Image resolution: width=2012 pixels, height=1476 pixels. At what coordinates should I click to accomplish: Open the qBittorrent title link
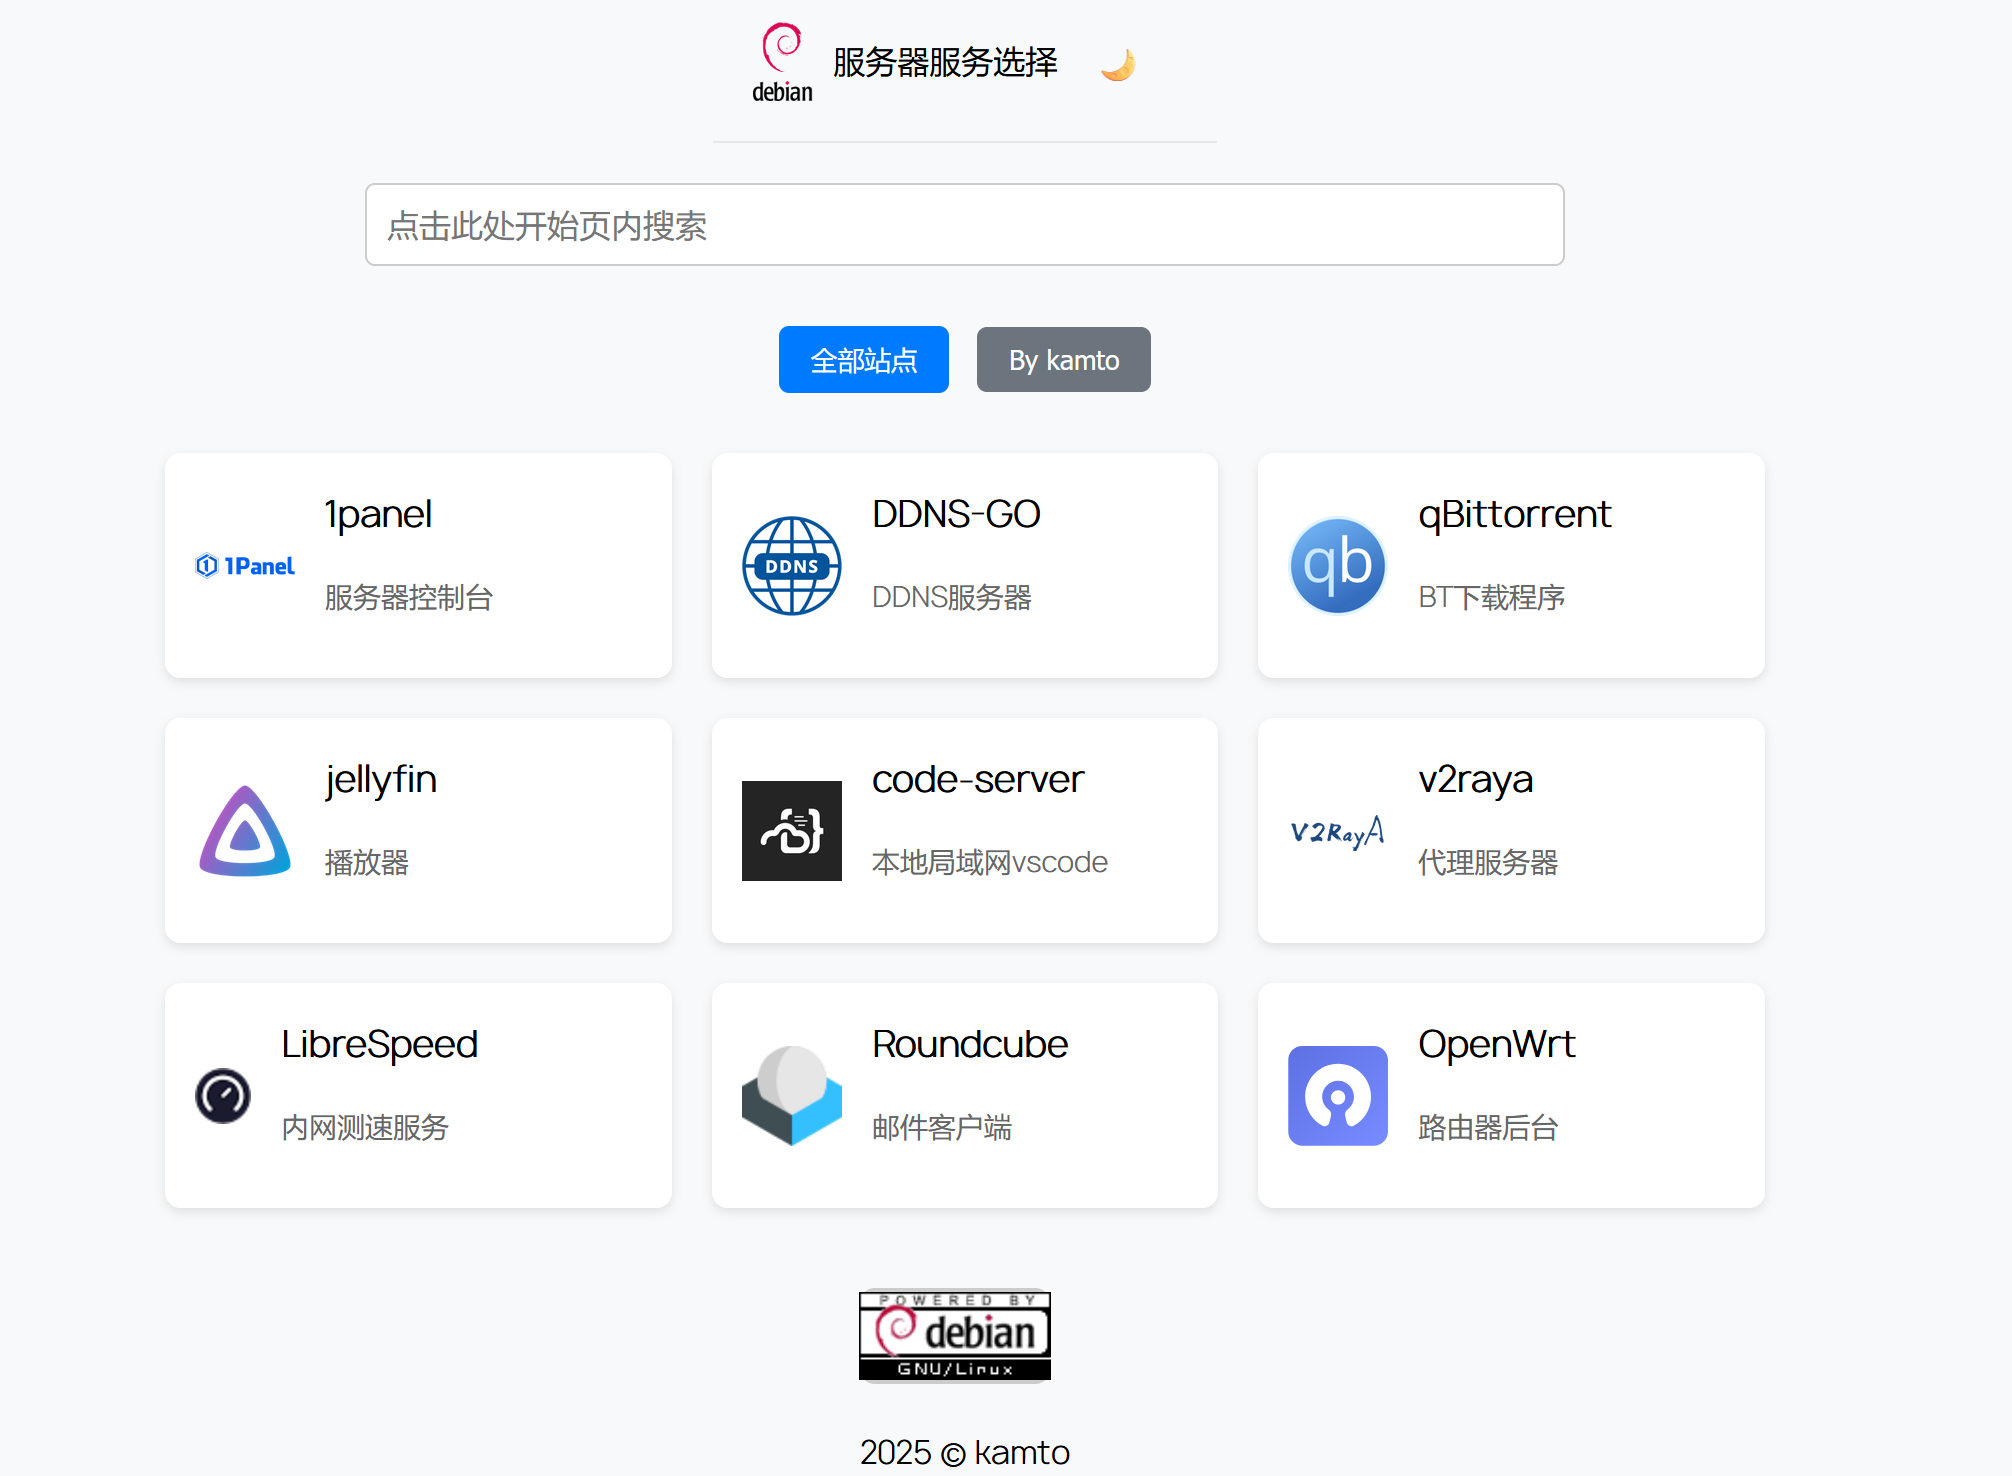click(1514, 514)
